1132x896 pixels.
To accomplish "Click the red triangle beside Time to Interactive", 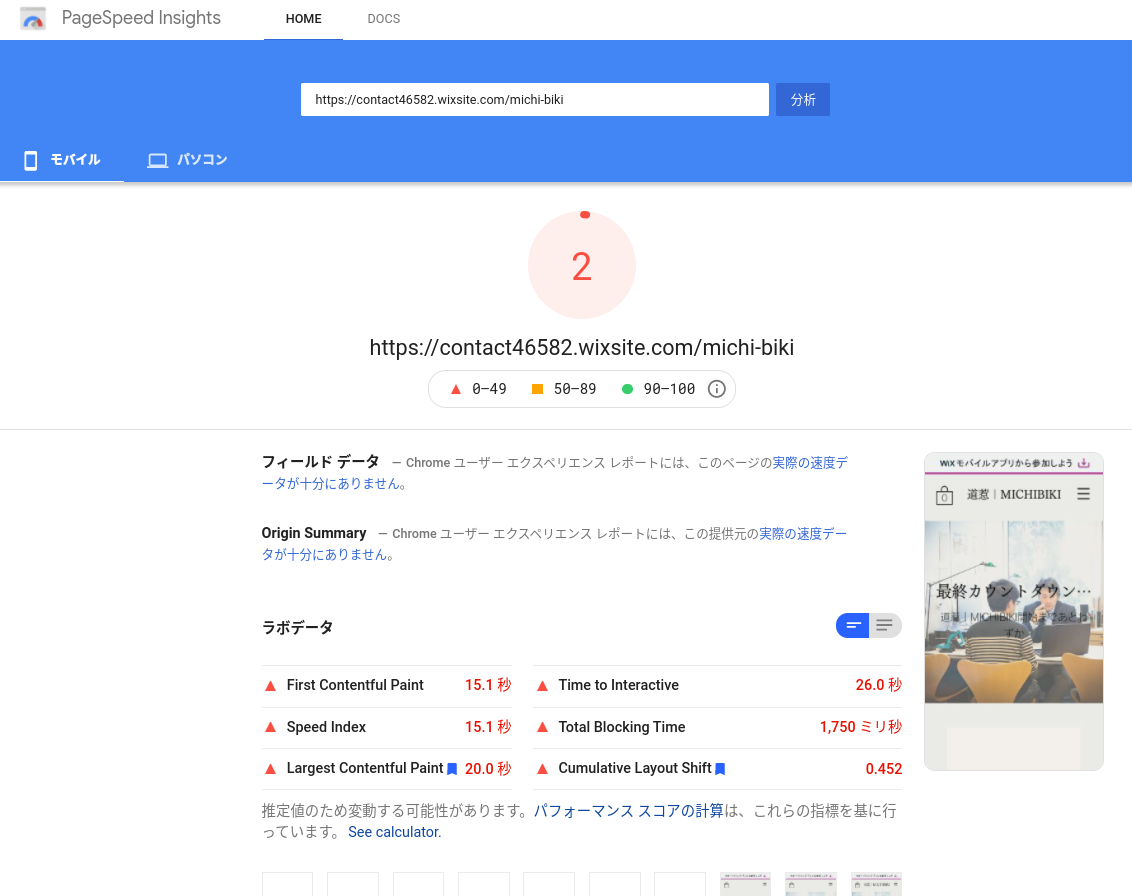I will pos(542,686).
